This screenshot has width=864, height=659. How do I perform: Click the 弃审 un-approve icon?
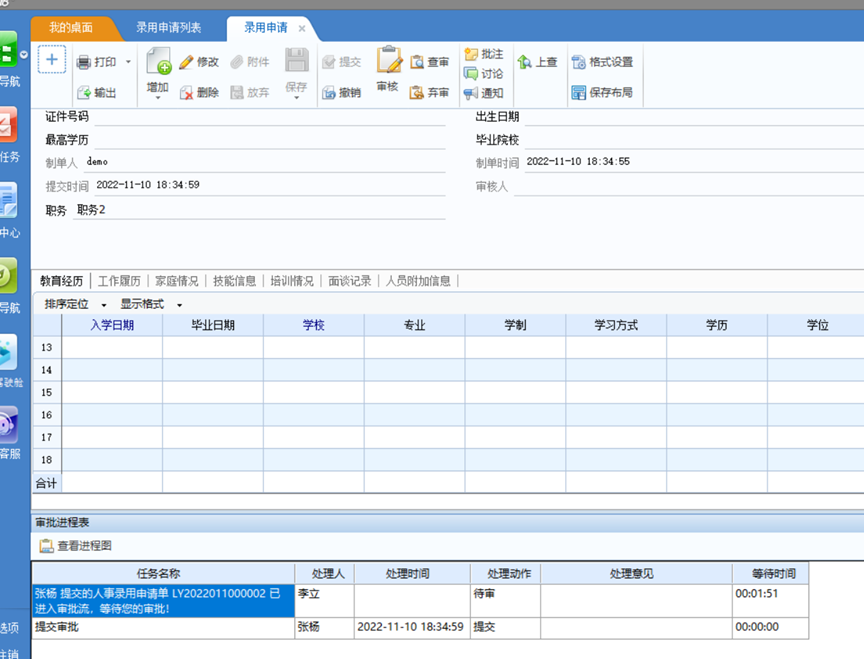[x=417, y=93]
